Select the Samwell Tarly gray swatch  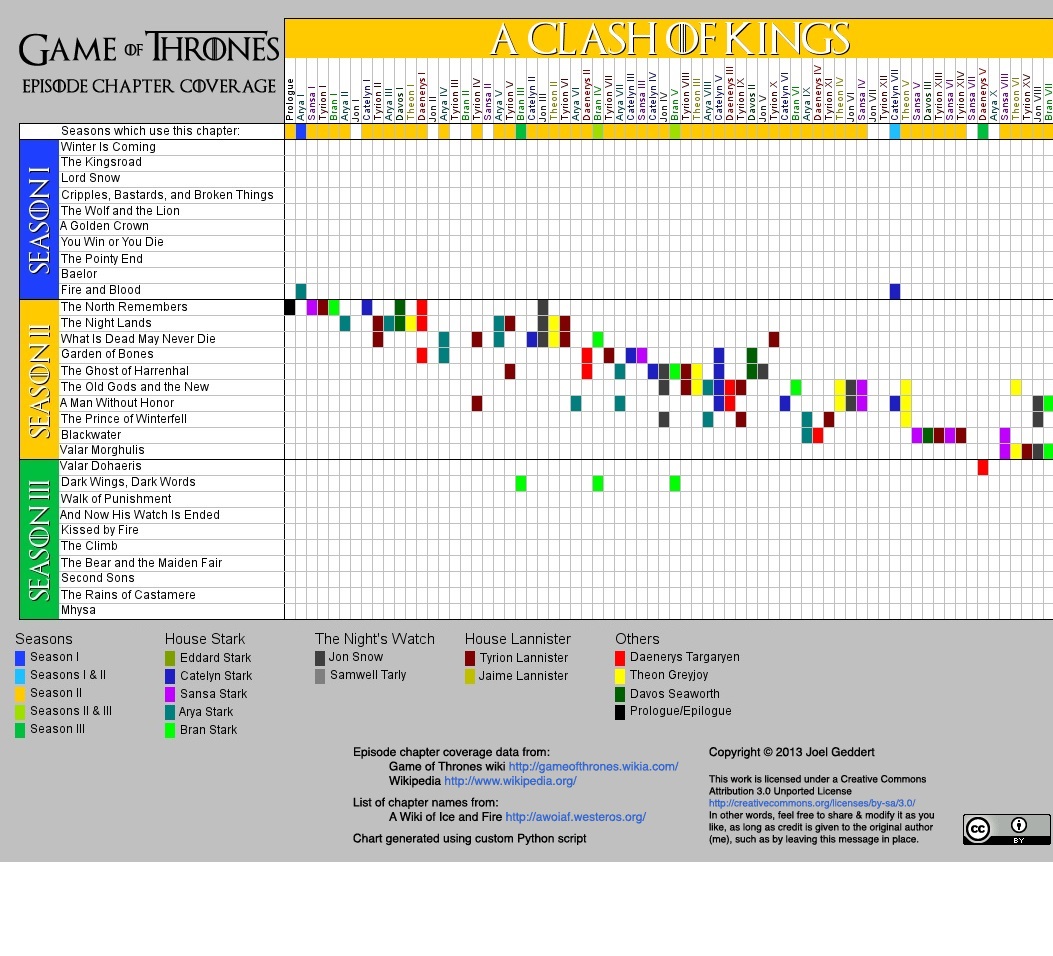(x=320, y=676)
